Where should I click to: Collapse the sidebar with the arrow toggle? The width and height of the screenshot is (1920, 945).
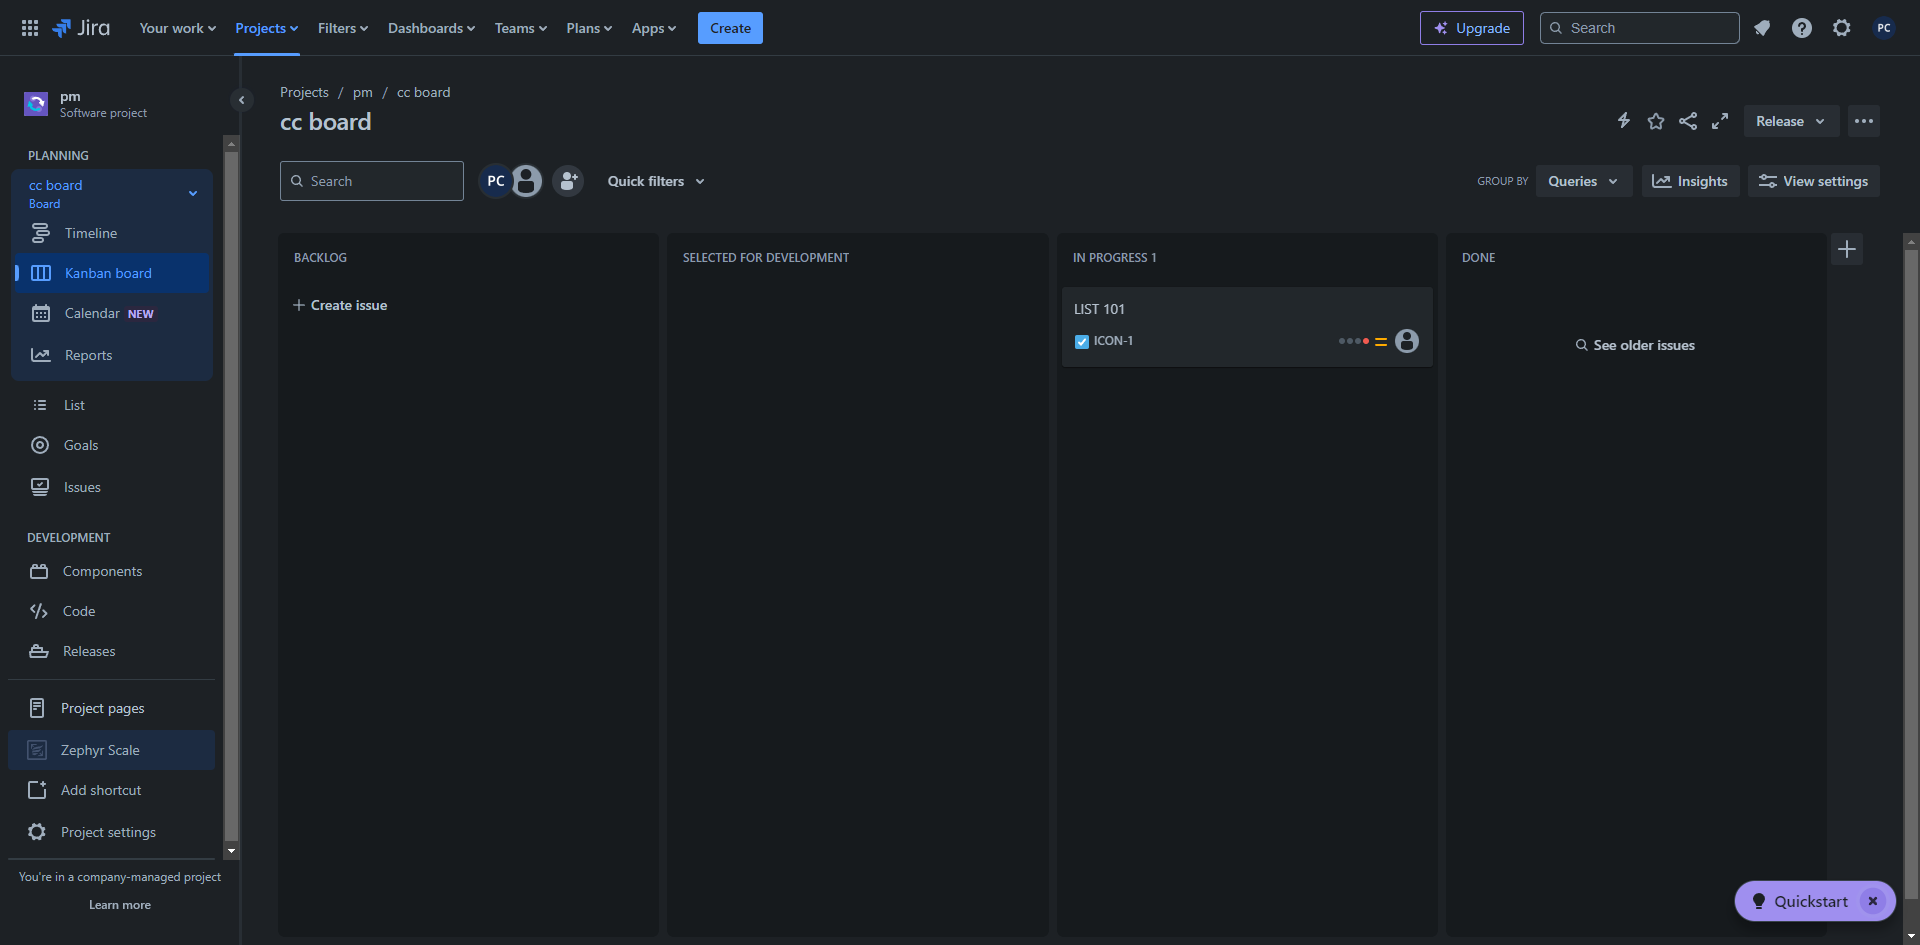(x=241, y=100)
